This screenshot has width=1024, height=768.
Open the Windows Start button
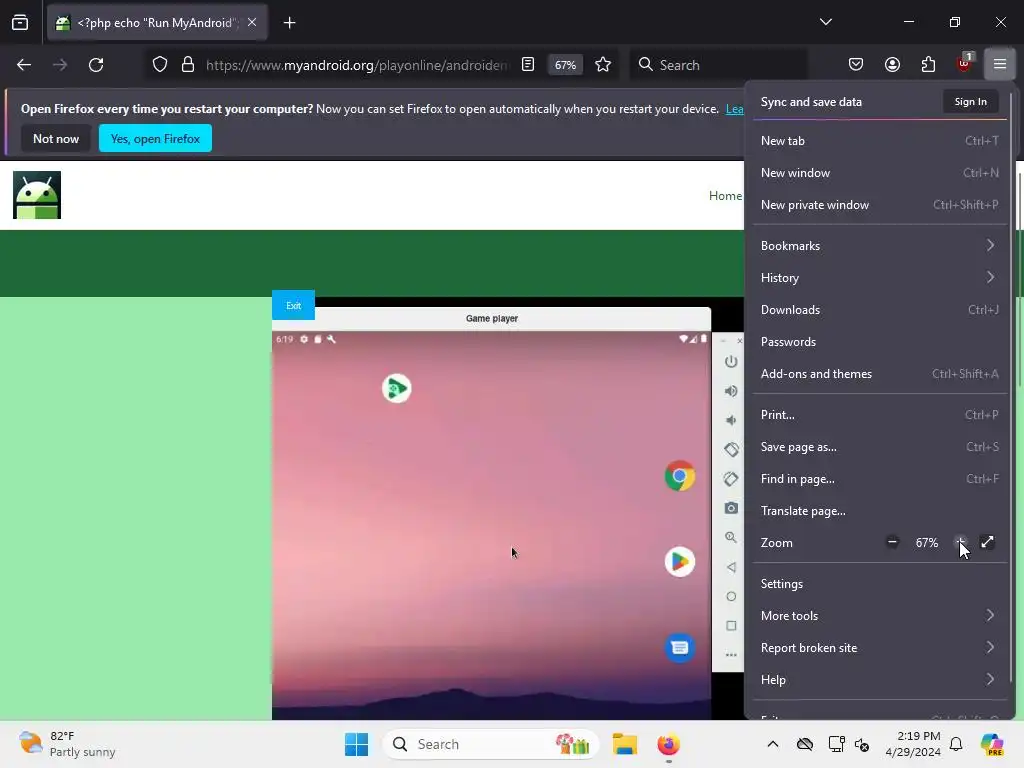click(x=357, y=744)
